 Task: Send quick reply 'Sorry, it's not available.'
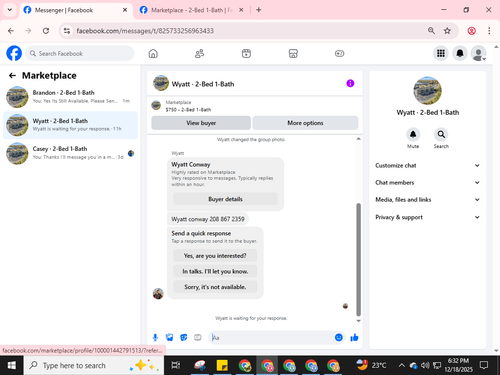coord(215,287)
